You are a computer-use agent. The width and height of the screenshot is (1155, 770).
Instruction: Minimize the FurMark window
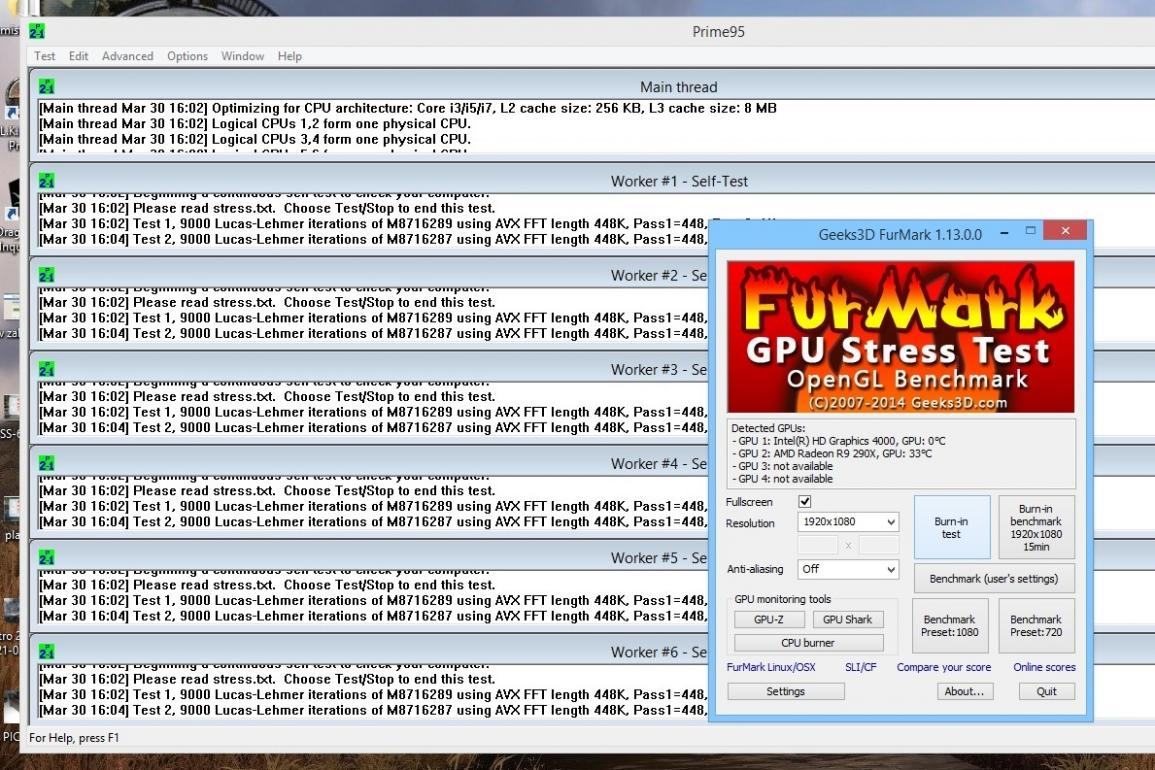click(1004, 233)
